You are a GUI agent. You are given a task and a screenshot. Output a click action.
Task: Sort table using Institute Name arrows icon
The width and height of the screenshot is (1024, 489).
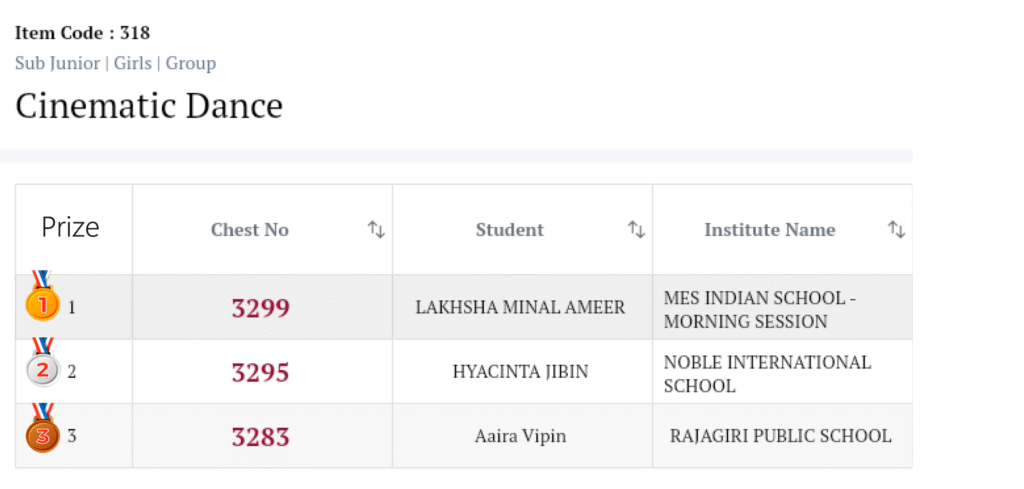pyautogui.click(x=897, y=230)
